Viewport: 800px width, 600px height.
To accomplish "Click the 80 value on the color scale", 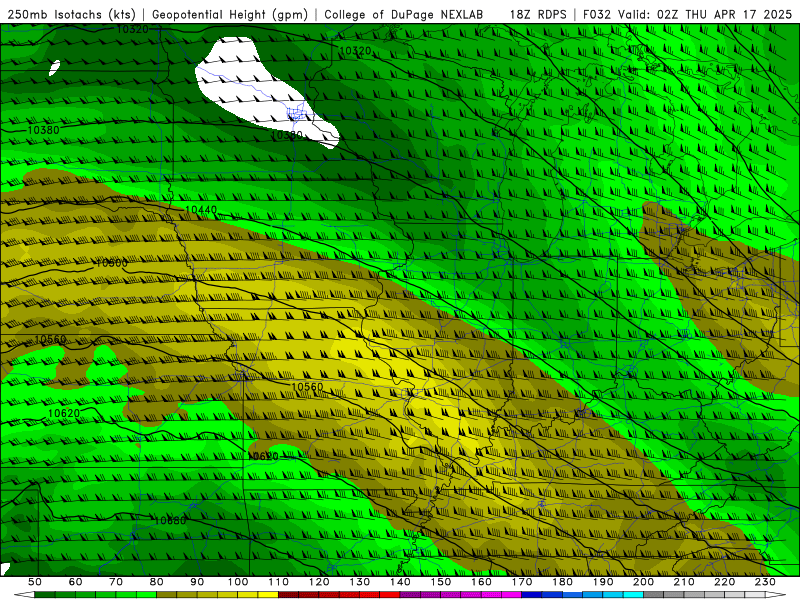I will [157, 582].
